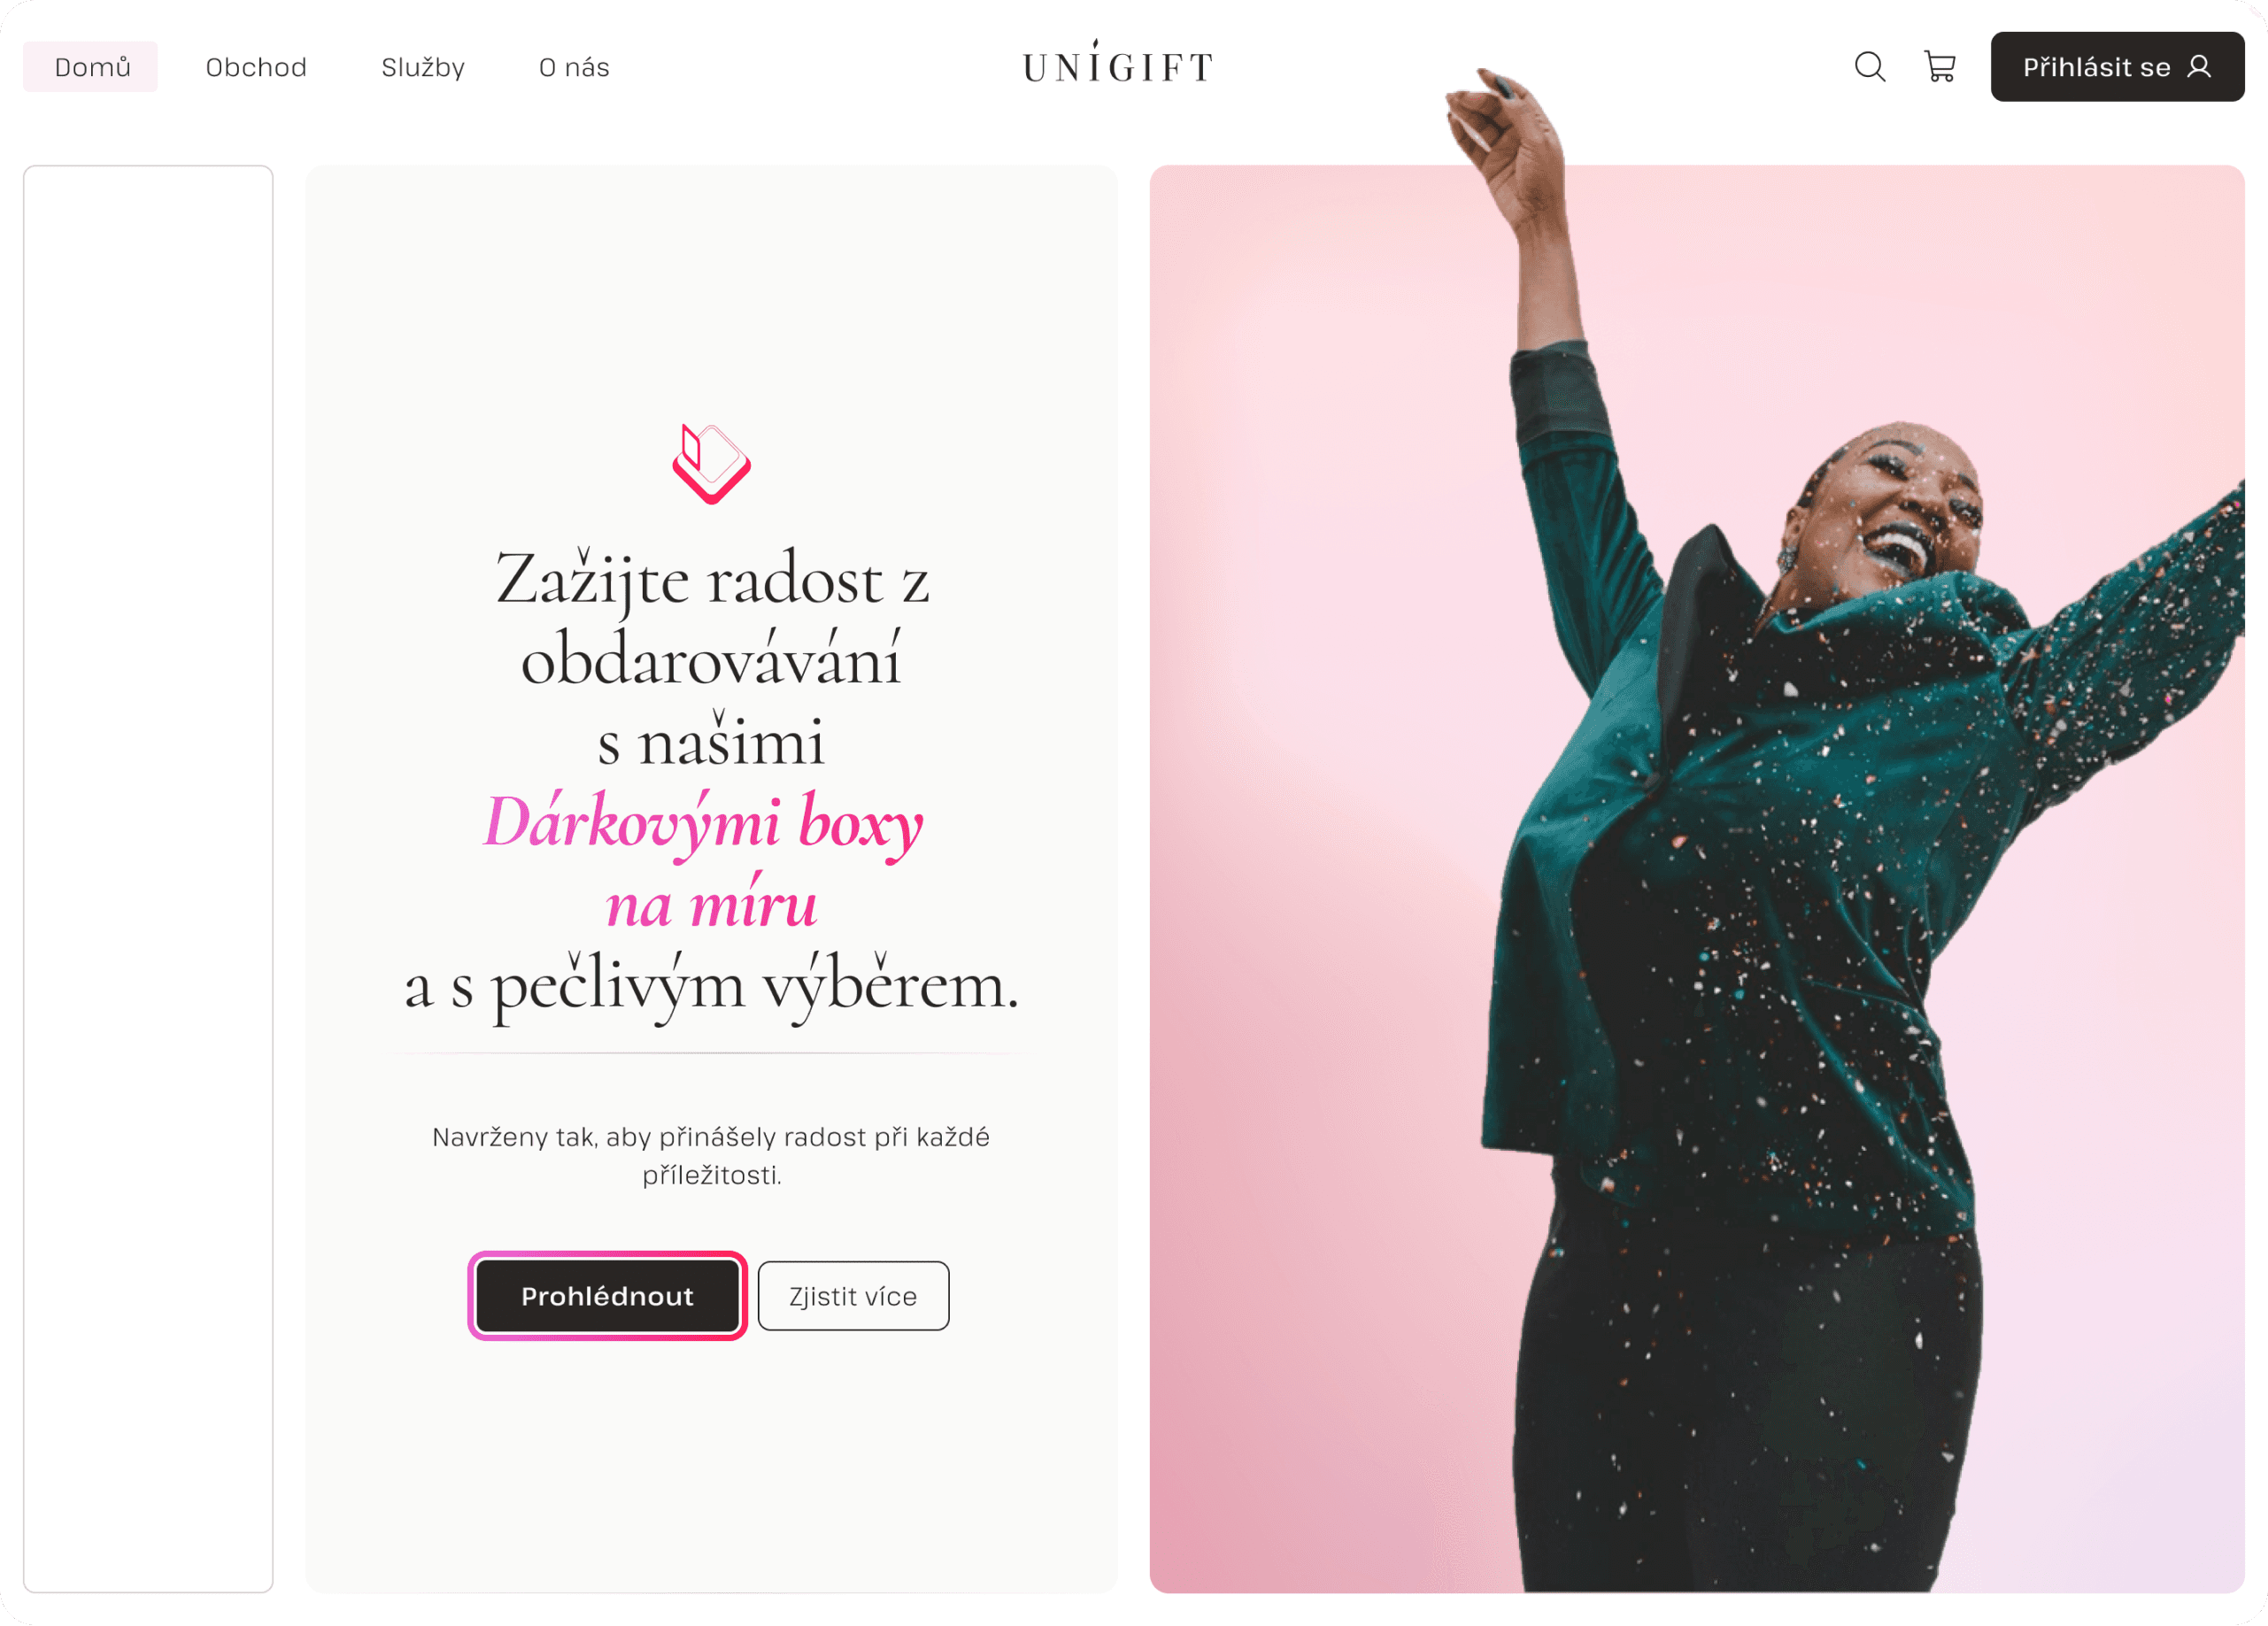
Task: Click the pink Dárkovými boxy text
Action: (702, 825)
